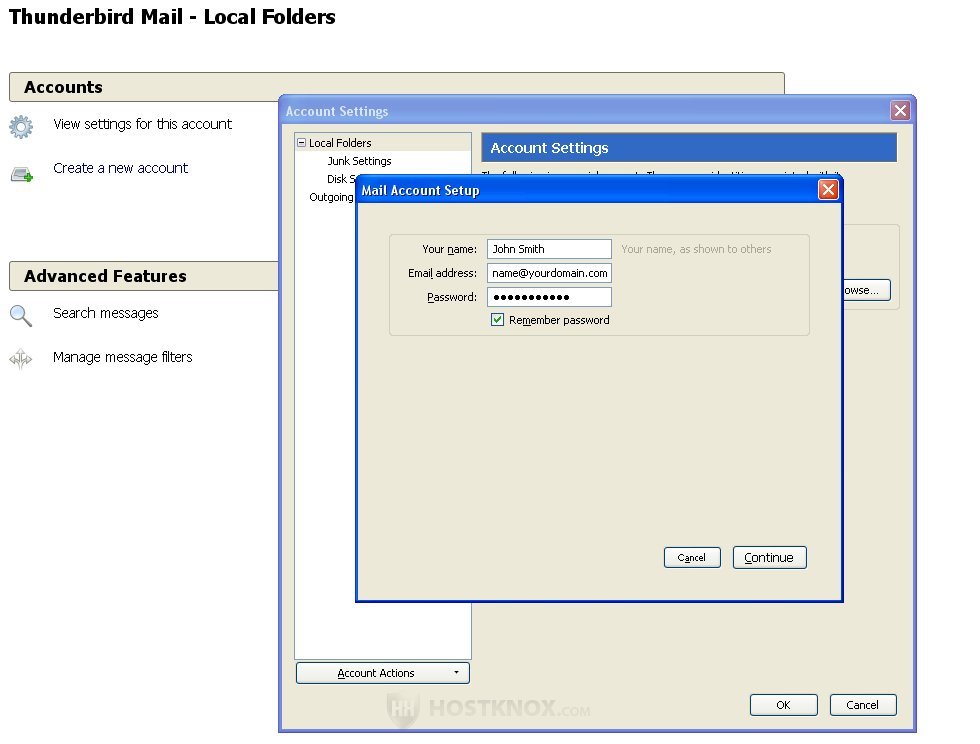Click the create new account icon
This screenshot has width=980, height=744.
click(22, 174)
